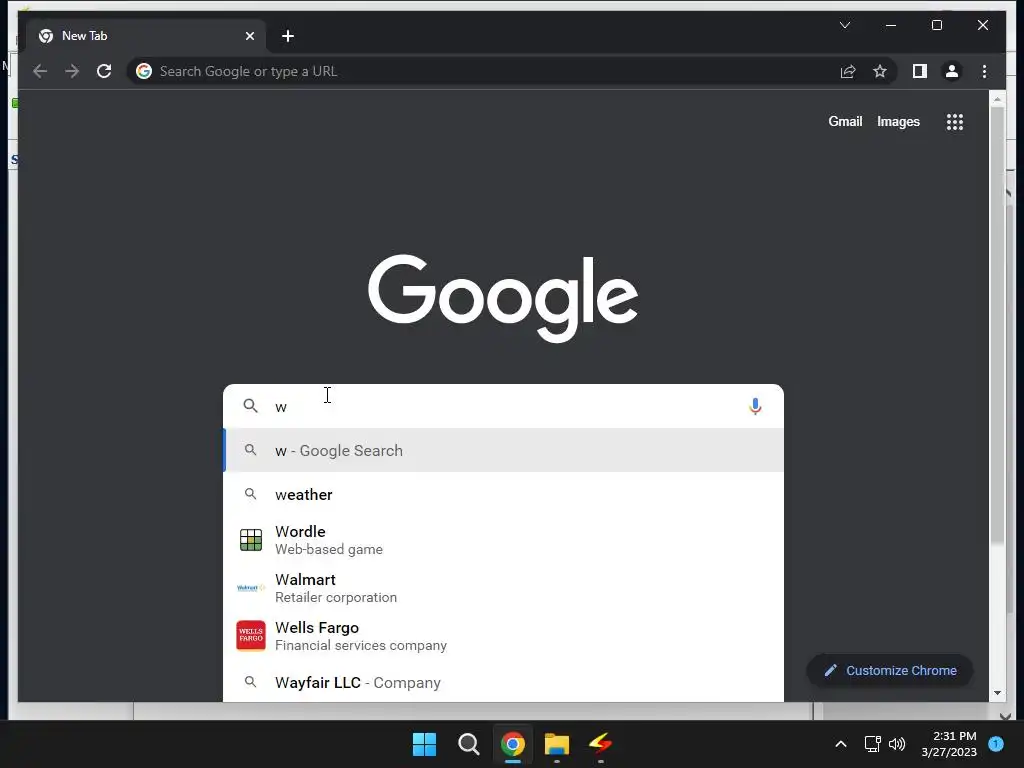Open the Chrome side panel
The width and height of the screenshot is (1024, 768).
(920, 71)
